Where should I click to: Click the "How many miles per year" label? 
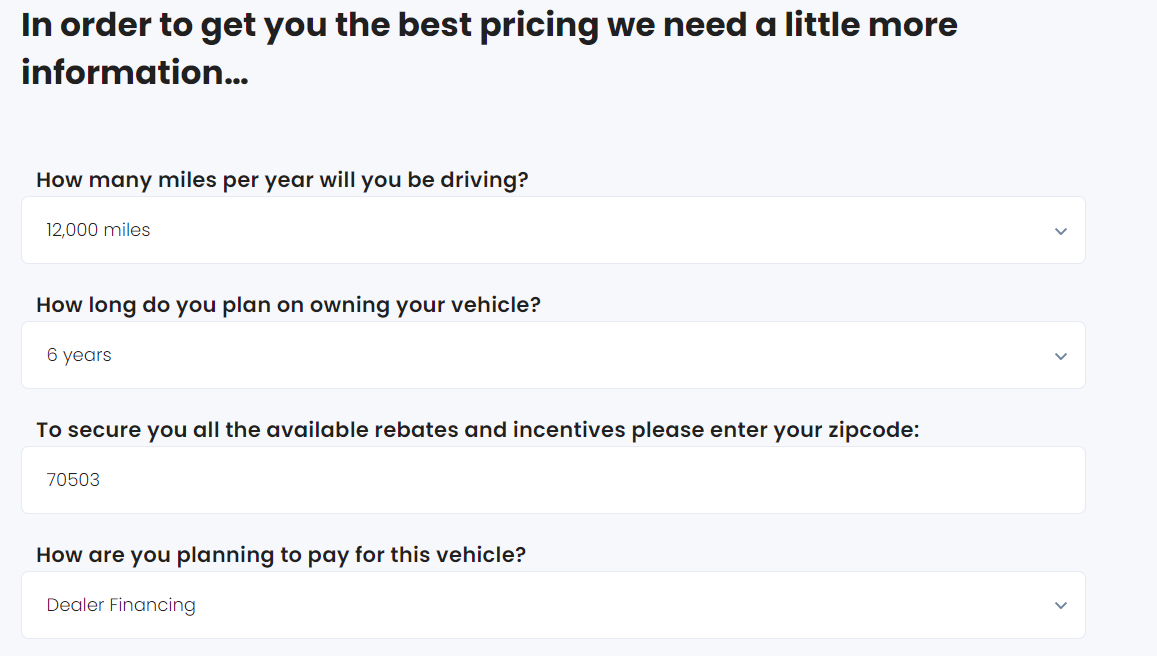tap(282, 180)
